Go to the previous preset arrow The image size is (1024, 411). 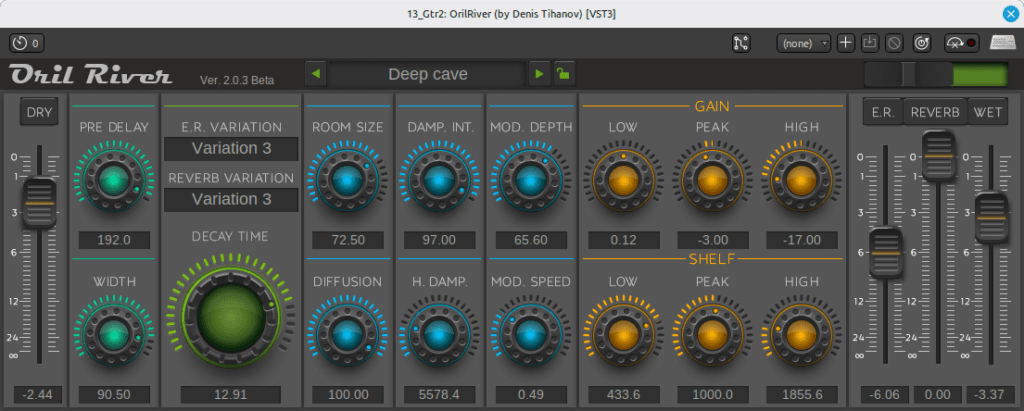coord(316,74)
